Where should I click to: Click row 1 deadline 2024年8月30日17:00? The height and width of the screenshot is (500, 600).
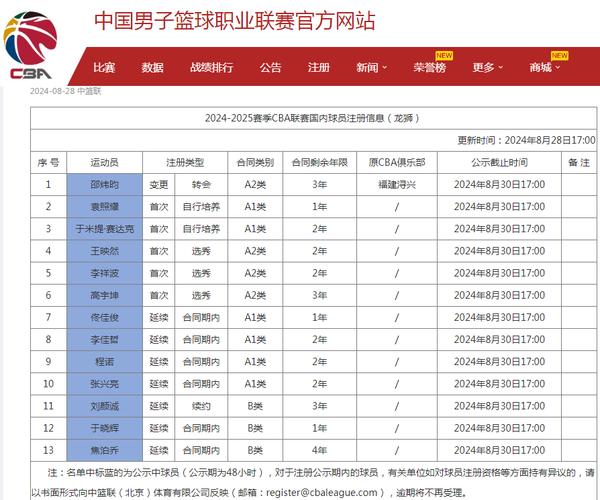point(499,185)
